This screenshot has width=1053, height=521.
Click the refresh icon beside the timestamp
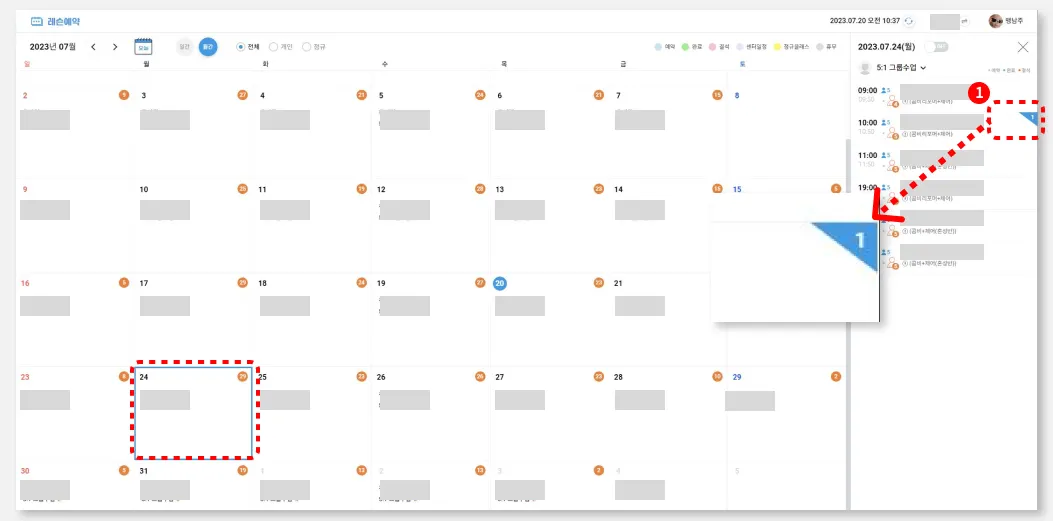click(x=908, y=21)
